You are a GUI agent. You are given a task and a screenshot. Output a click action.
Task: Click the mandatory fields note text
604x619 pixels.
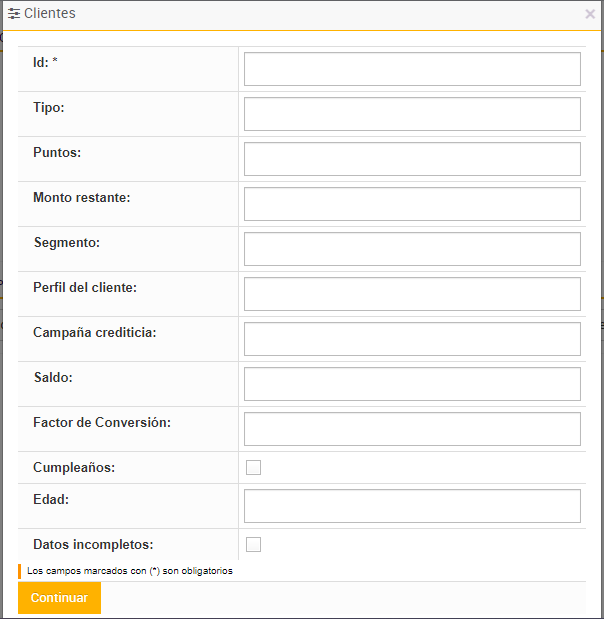coord(129,571)
